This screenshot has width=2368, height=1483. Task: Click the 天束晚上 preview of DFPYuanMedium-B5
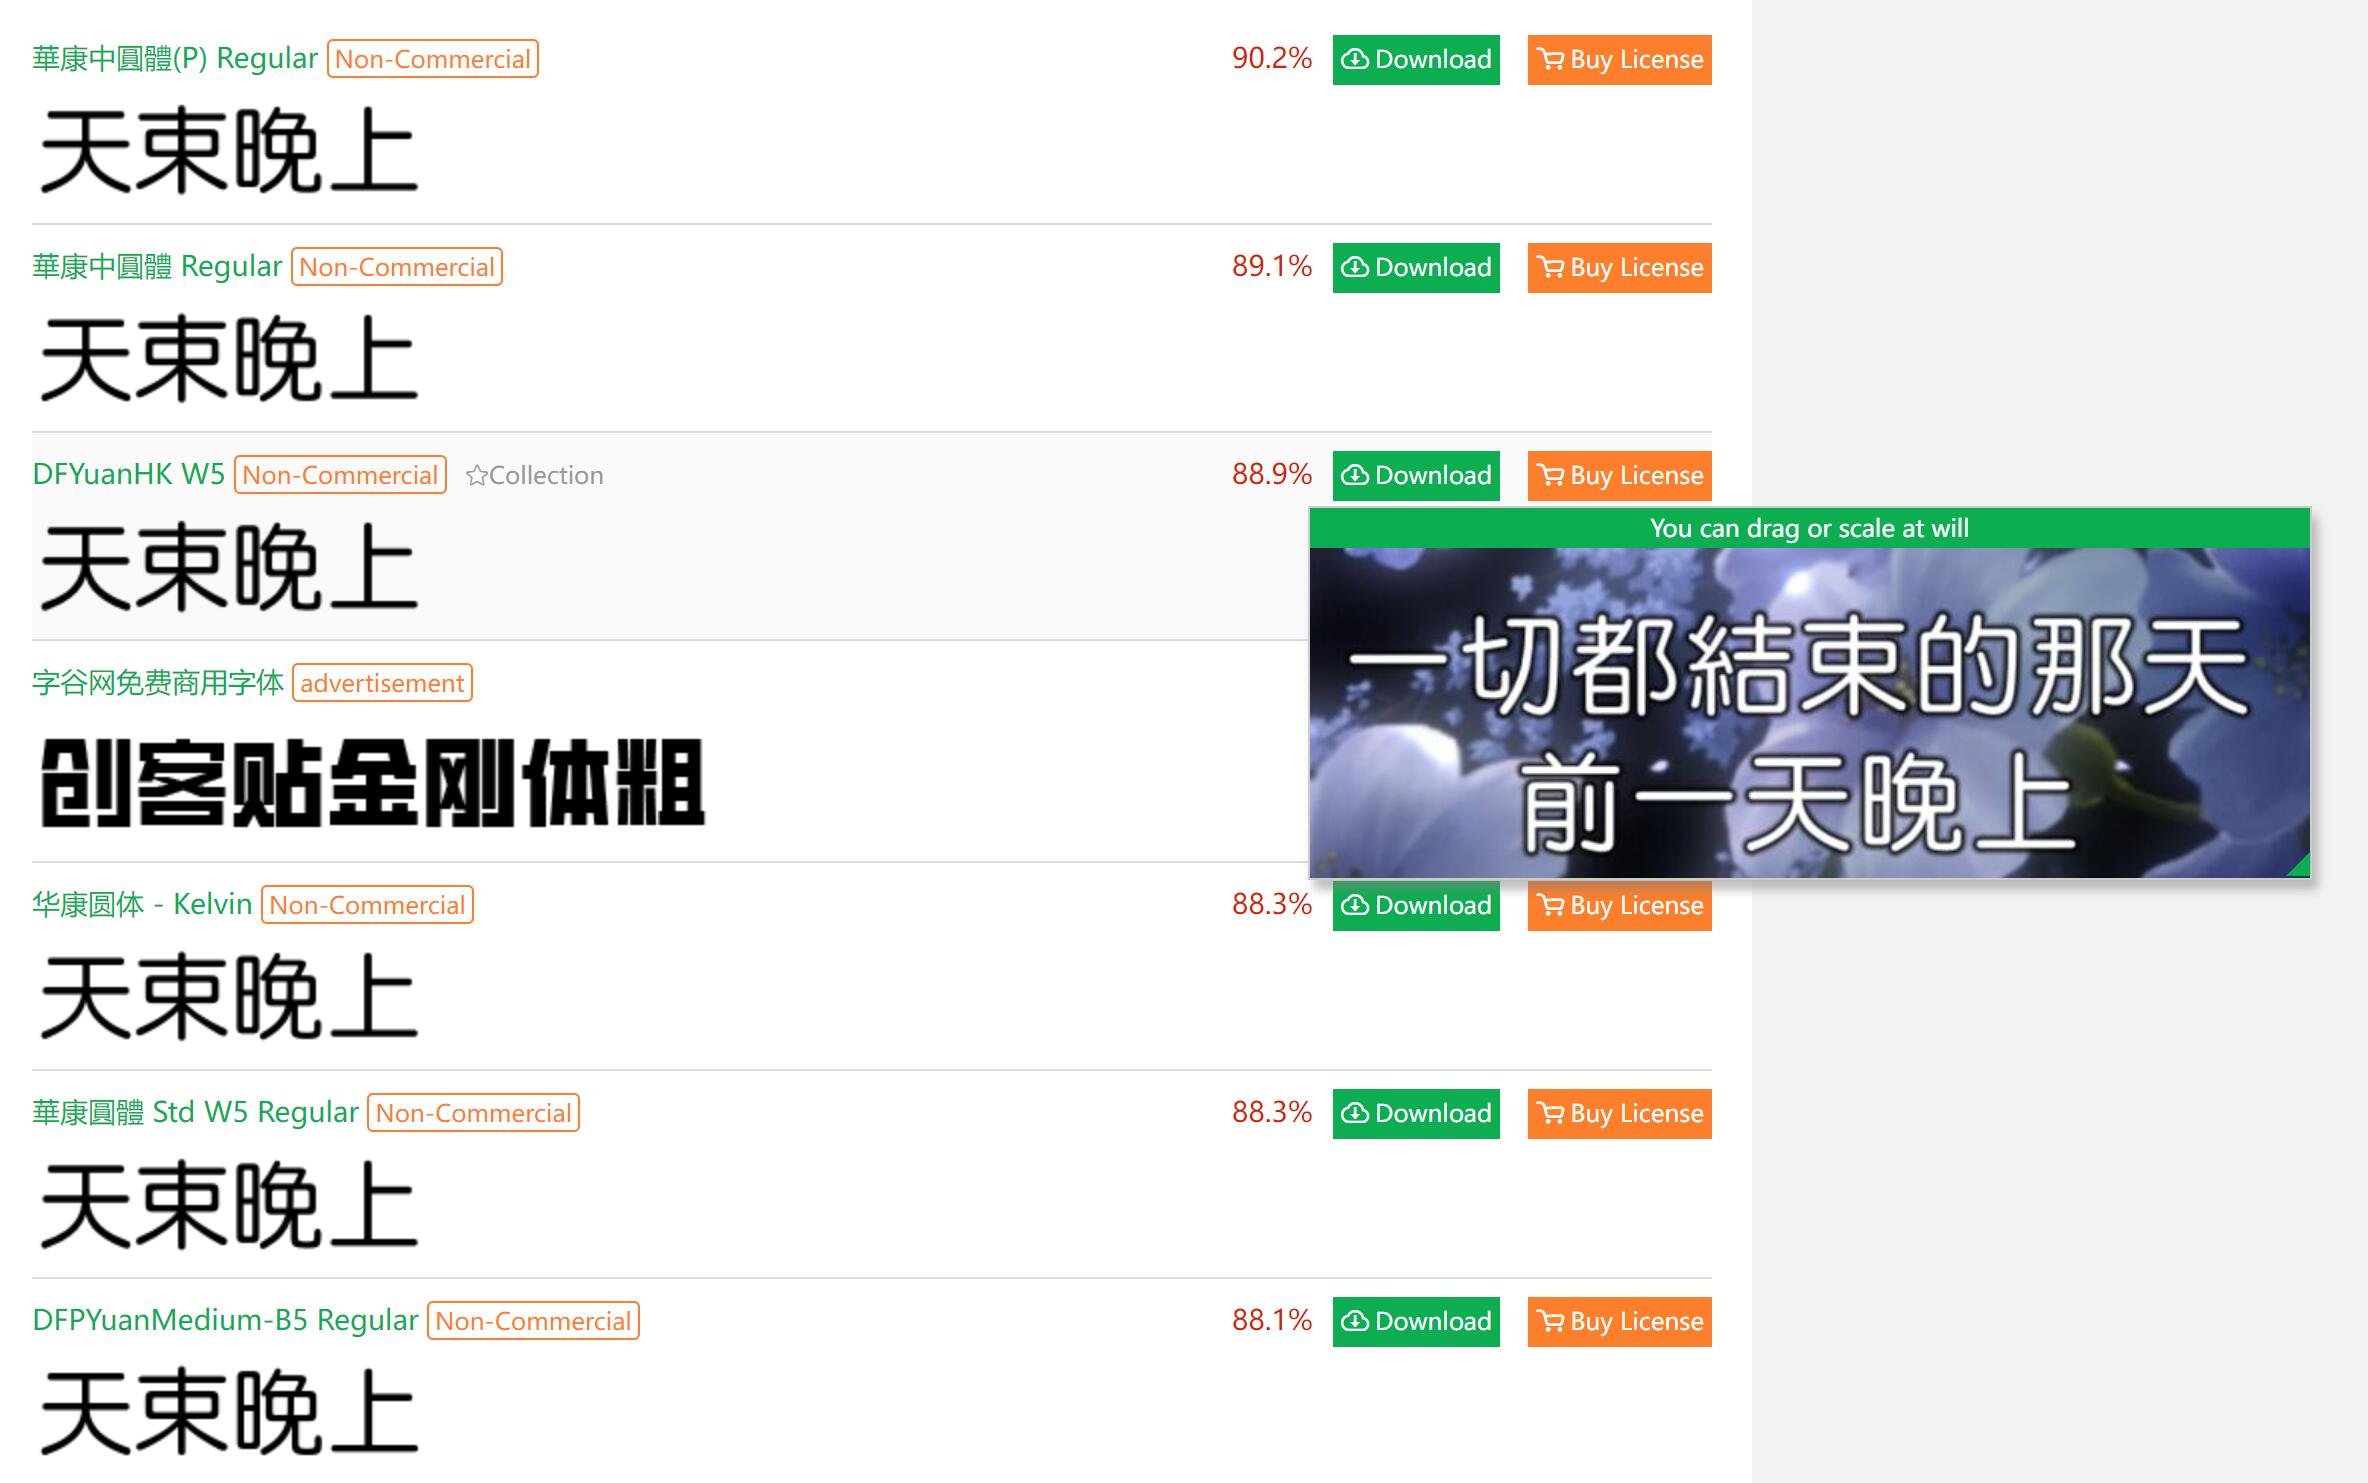tap(229, 1413)
